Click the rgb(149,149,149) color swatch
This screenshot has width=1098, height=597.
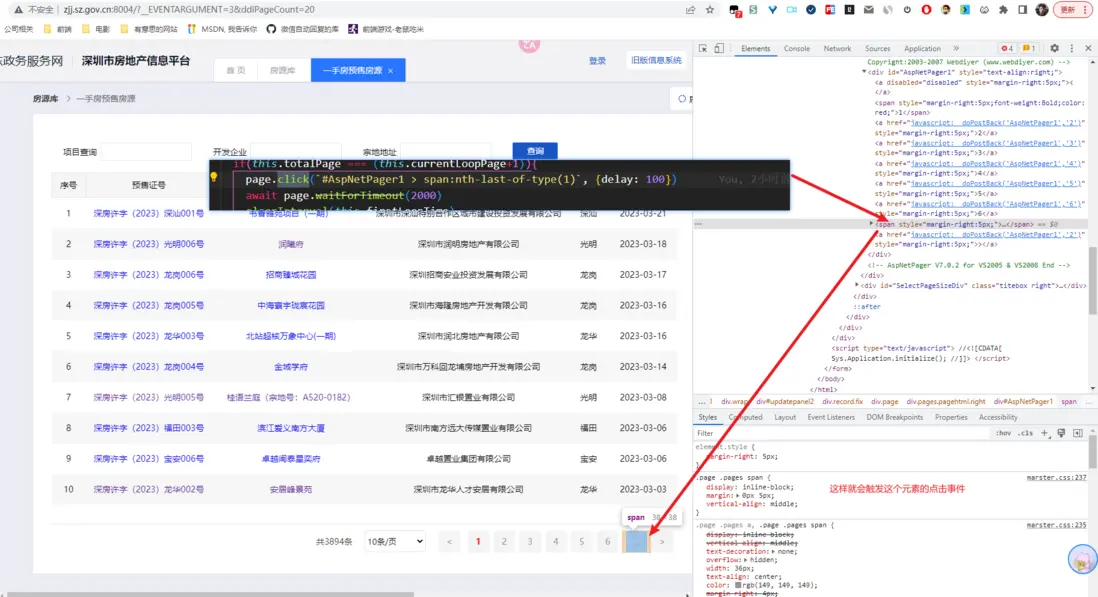tap(737, 585)
